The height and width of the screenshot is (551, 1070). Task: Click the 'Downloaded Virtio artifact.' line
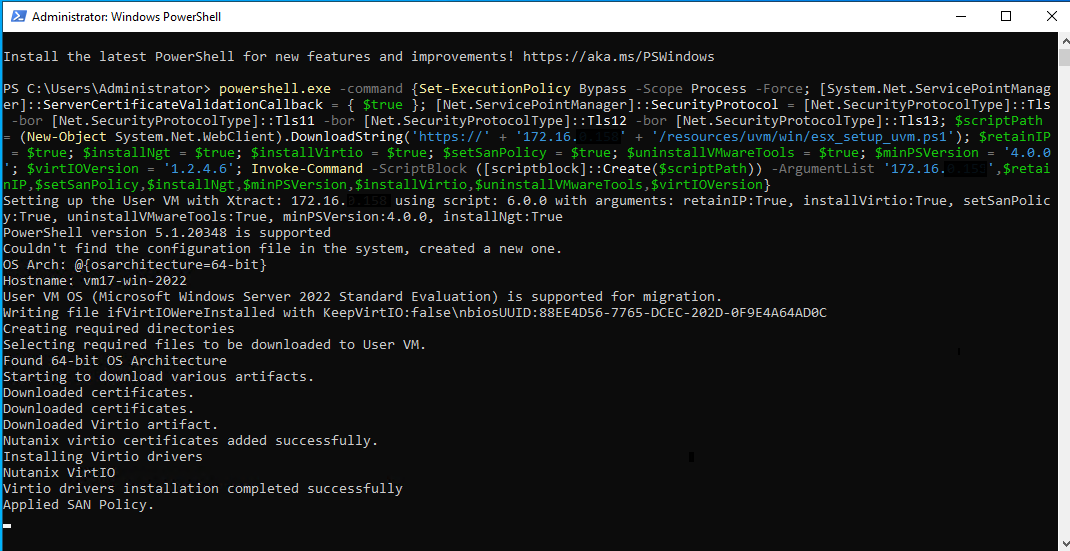point(110,425)
